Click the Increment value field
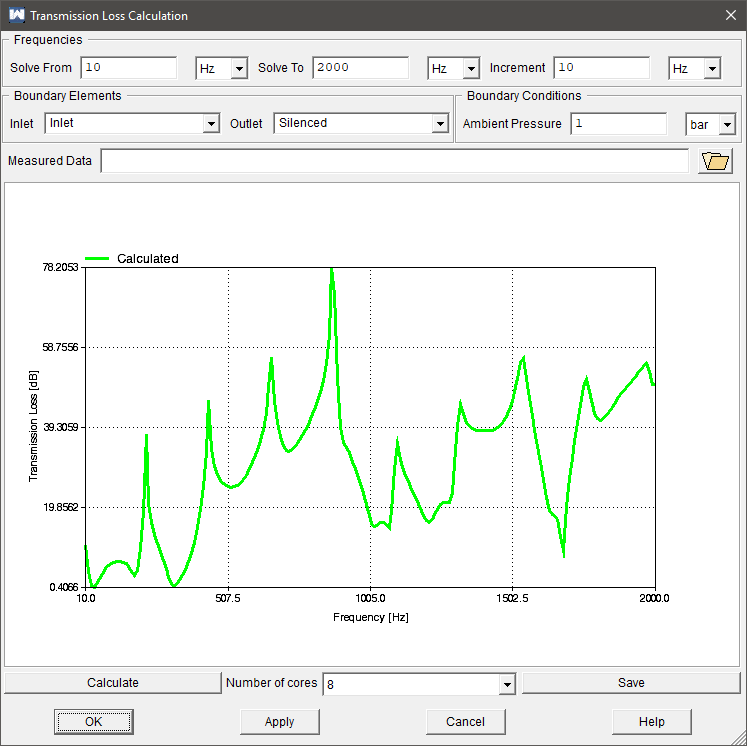This screenshot has width=747, height=746. (602, 68)
